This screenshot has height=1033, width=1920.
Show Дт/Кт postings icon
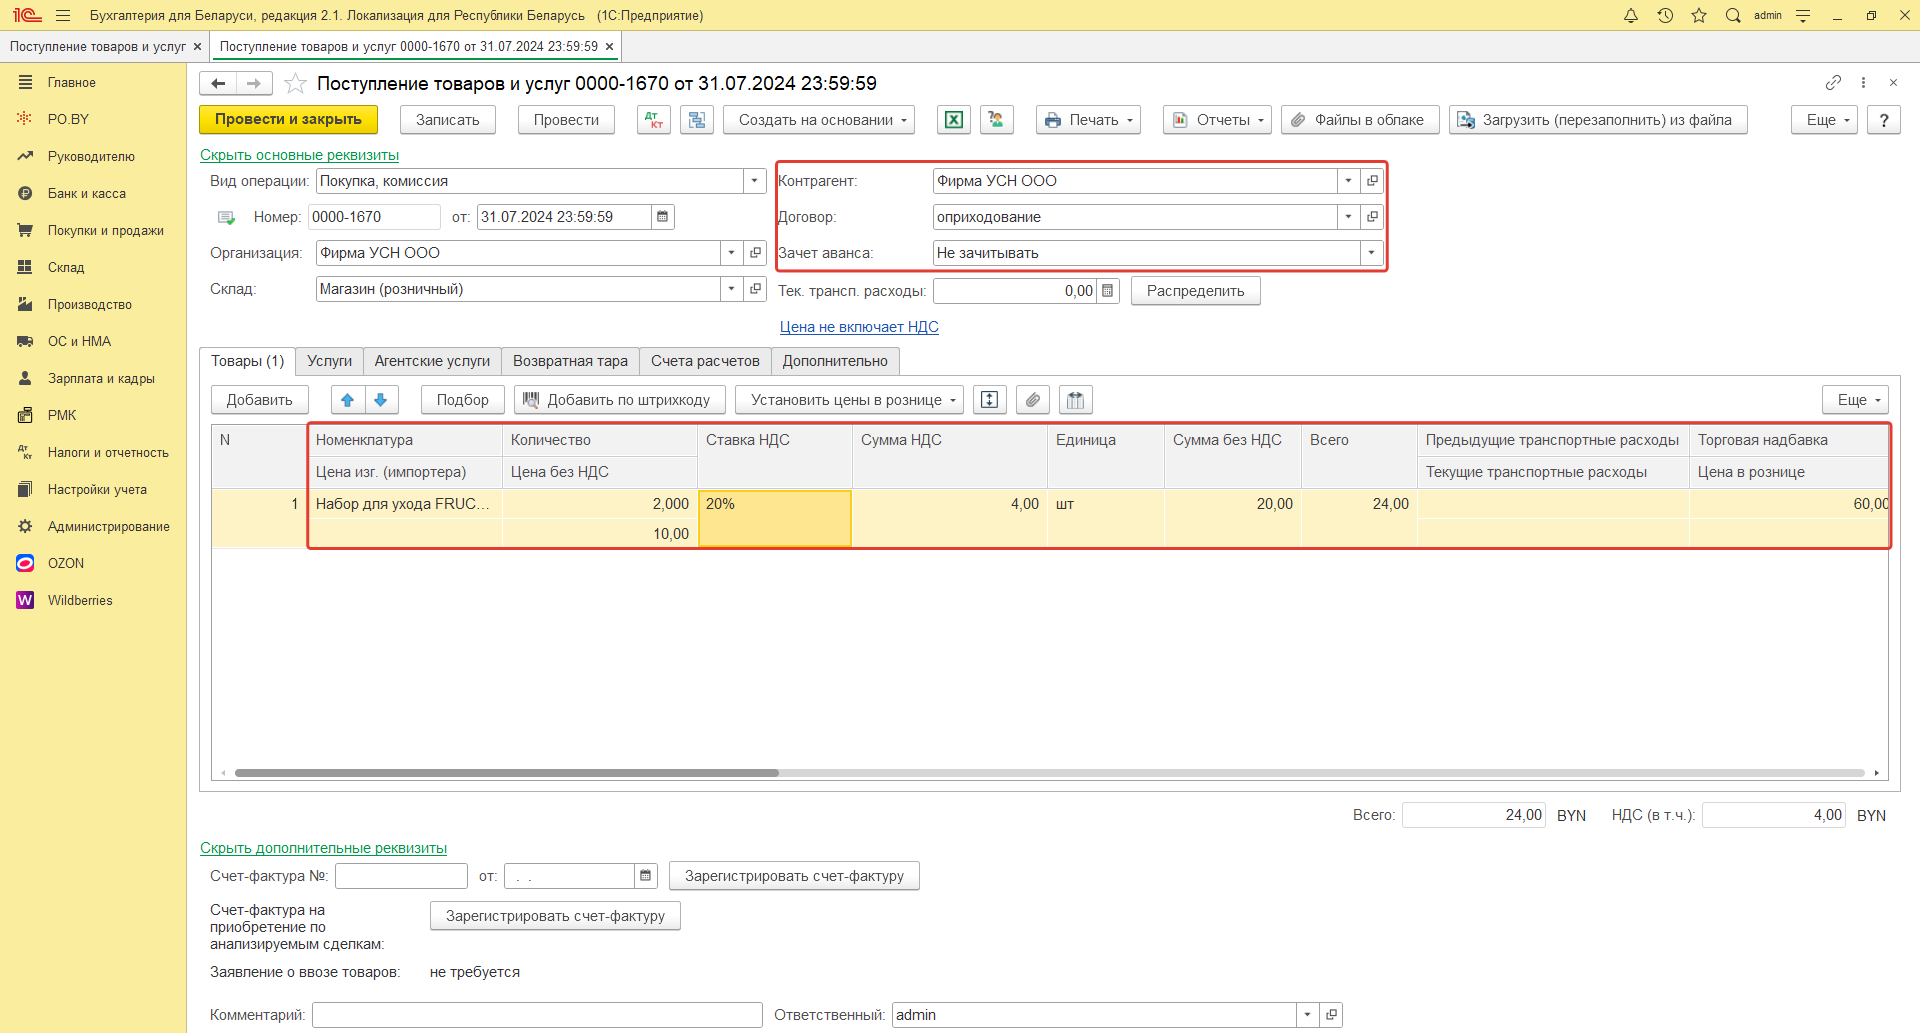click(654, 120)
